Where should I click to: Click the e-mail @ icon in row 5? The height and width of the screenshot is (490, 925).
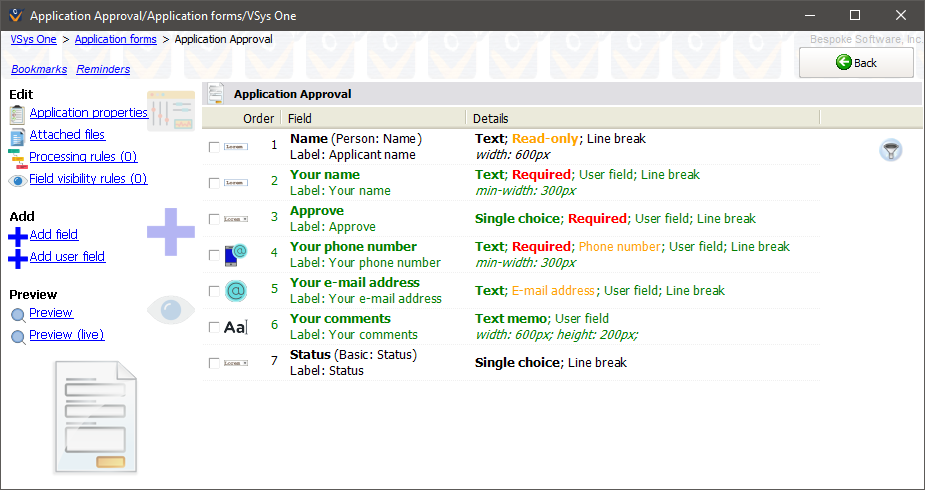pyautogui.click(x=235, y=291)
